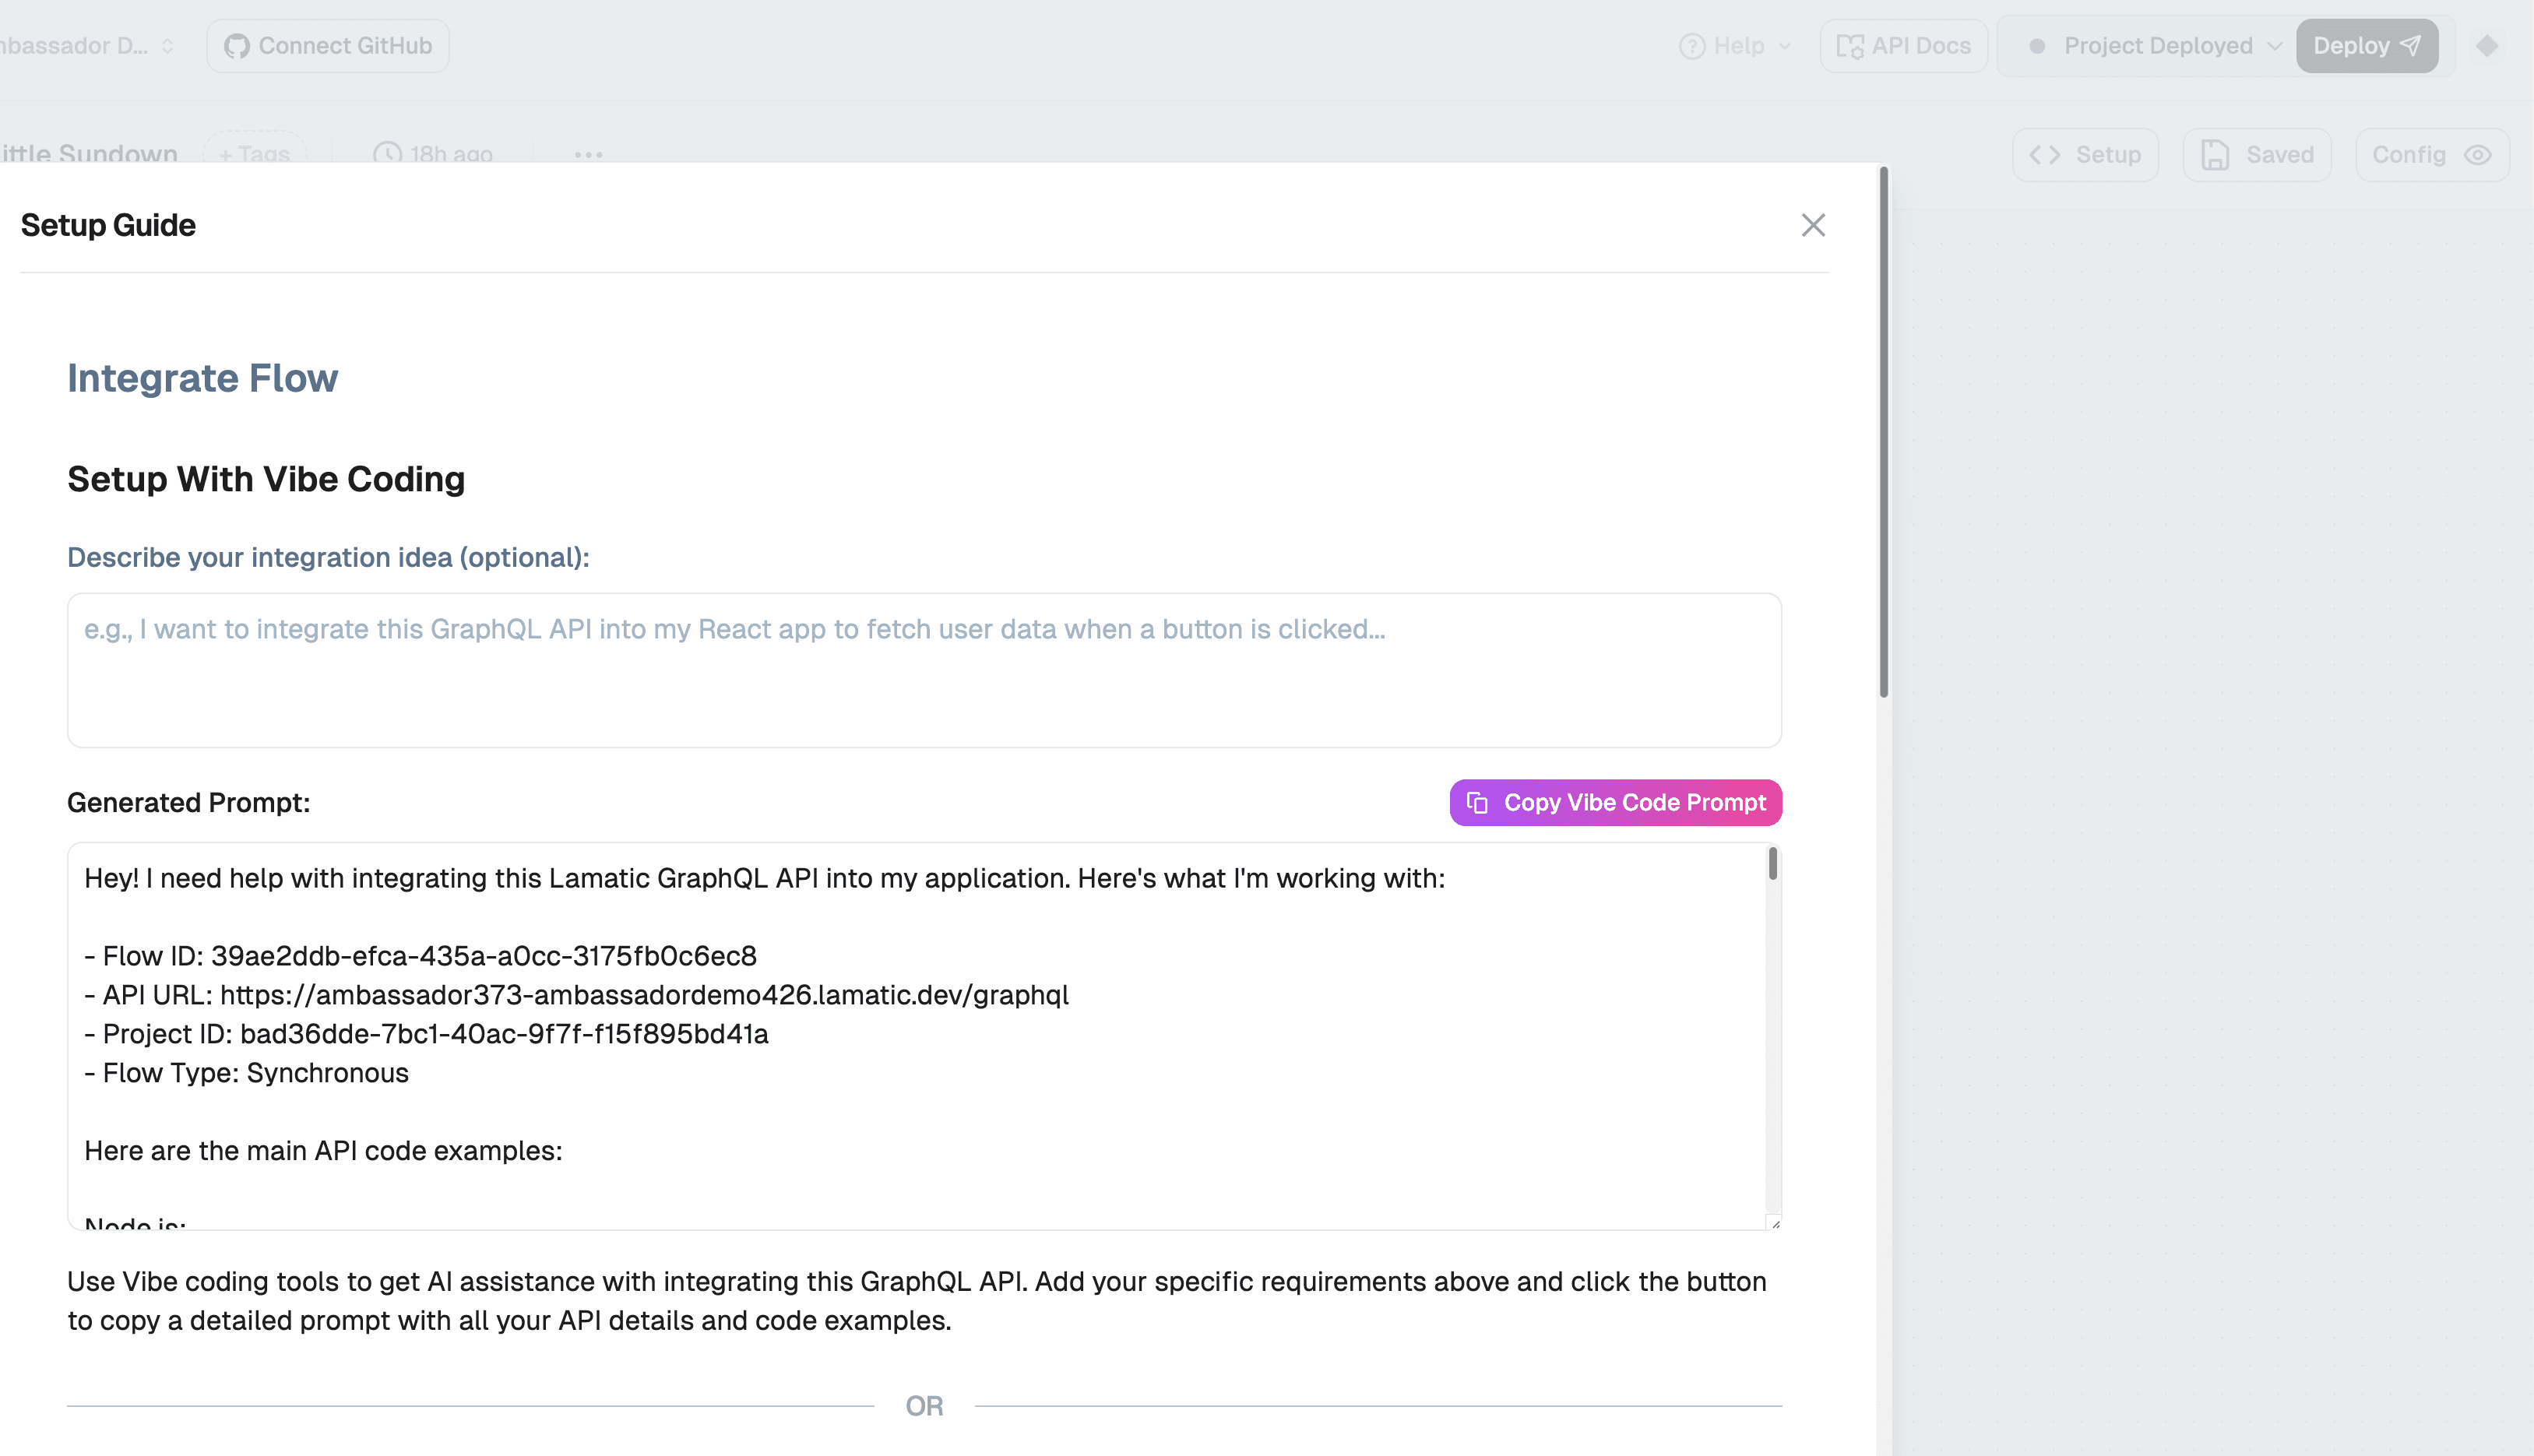The height and width of the screenshot is (1456, 2534).
Task: Expand the Project Deployed dropdown
Action: click(x=2275, y=46)
